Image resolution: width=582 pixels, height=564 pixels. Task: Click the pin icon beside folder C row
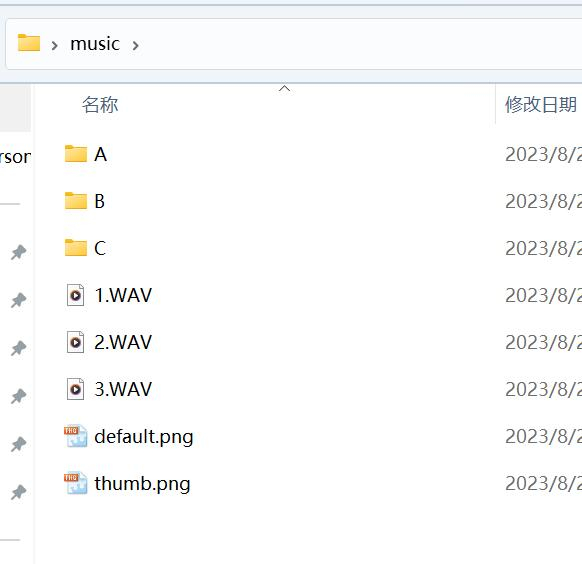19,252
